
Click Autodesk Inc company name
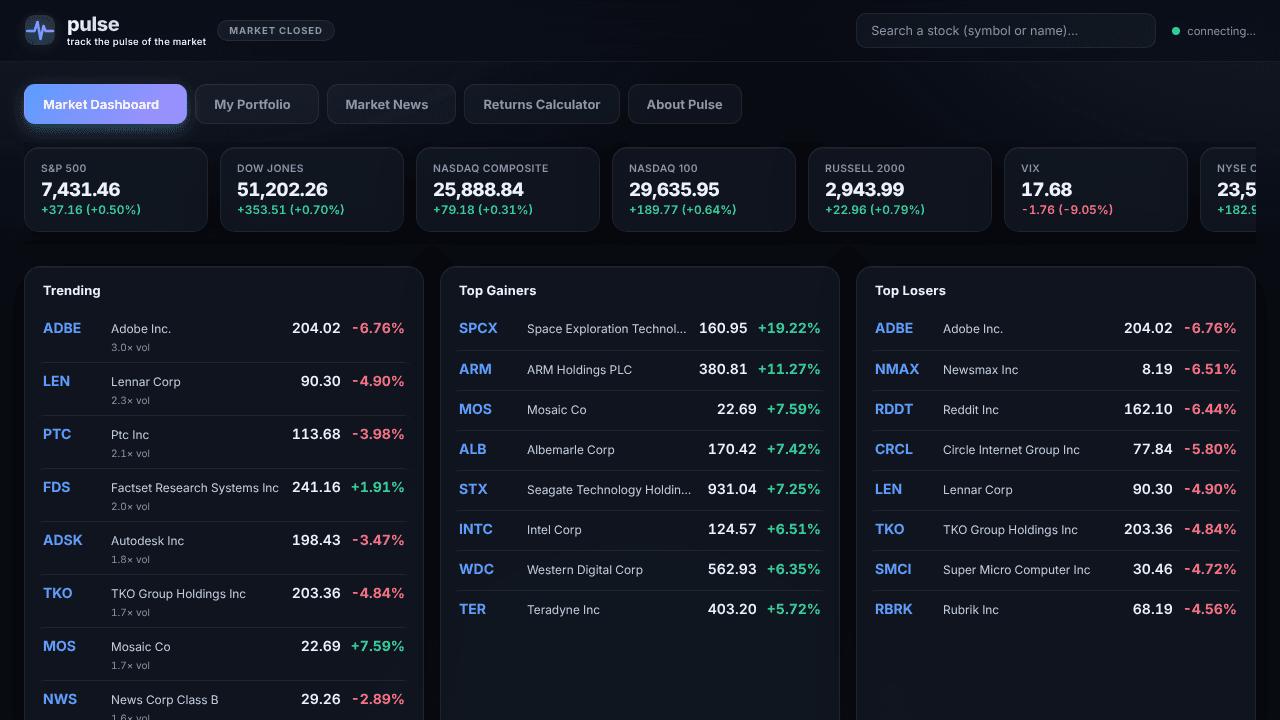(148, 541)
